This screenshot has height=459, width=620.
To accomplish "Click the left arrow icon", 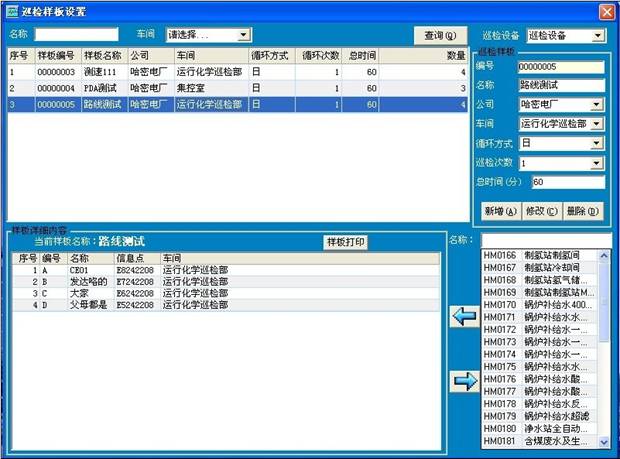I will coord(463,317).
